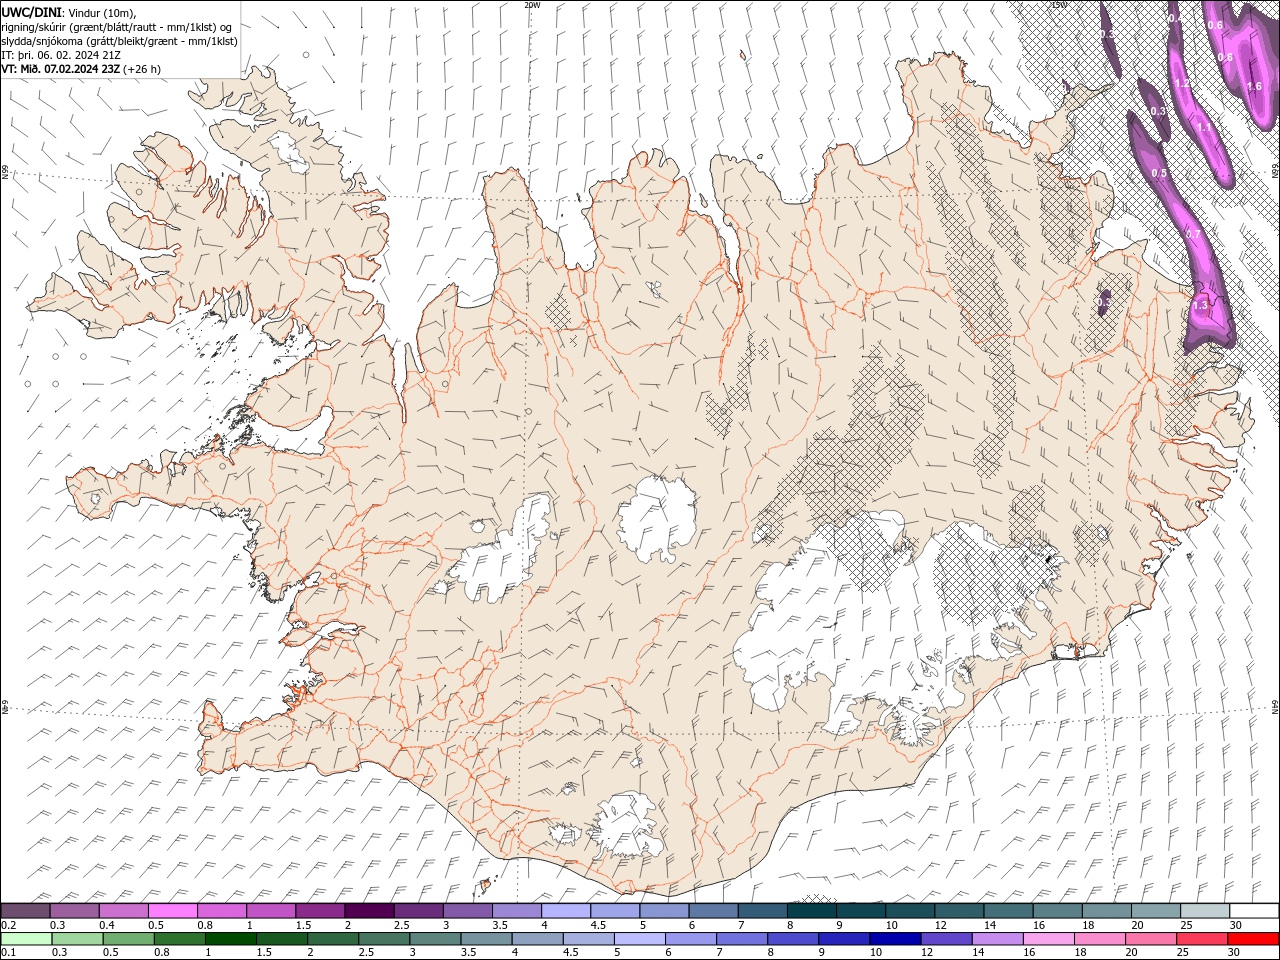The image size is (1280, 960).
Task: Click the 1.2 precipitation value on the map
Action: coord(1182,83)
